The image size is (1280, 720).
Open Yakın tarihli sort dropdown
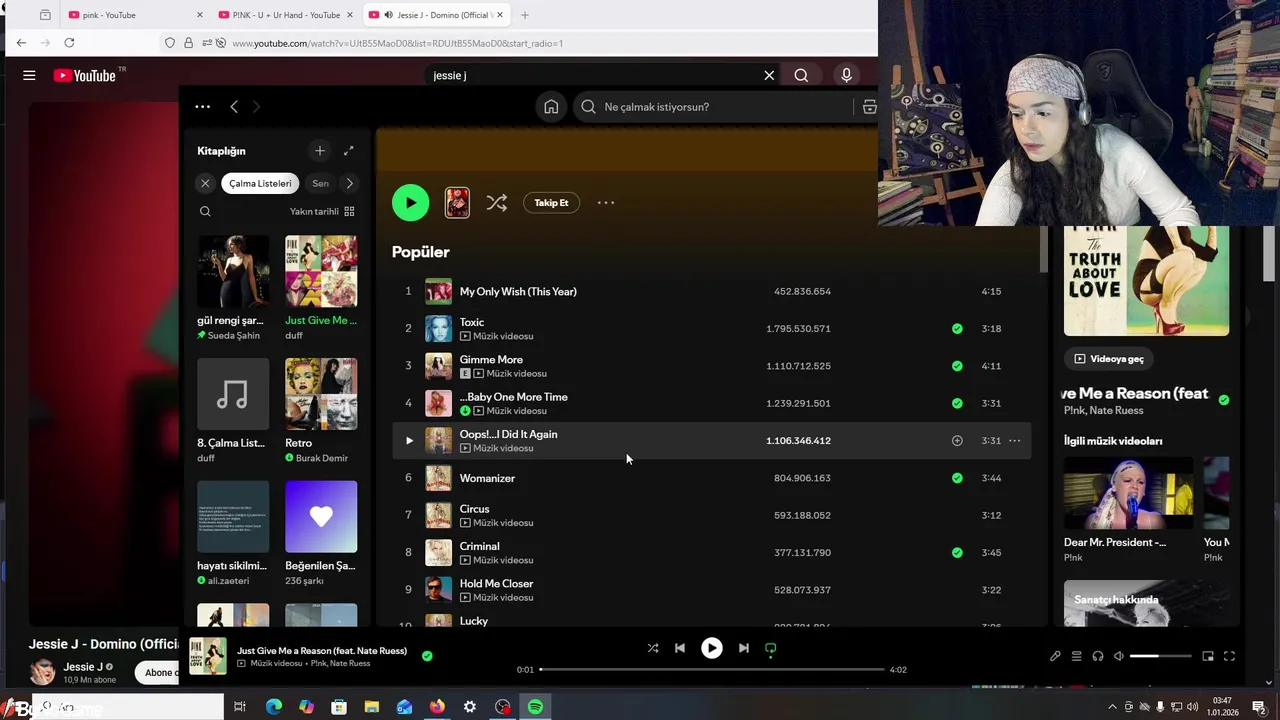322,211
